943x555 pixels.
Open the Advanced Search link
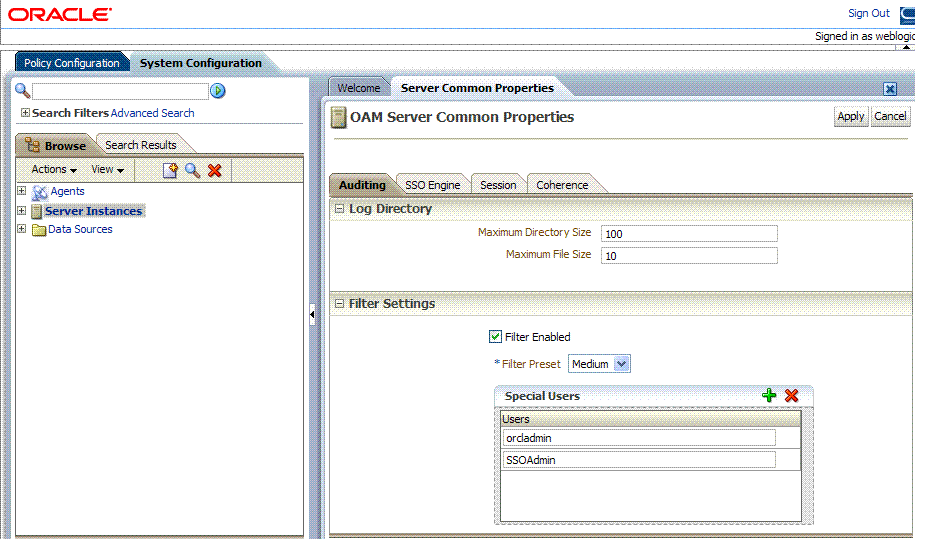(x=152, y=113)
